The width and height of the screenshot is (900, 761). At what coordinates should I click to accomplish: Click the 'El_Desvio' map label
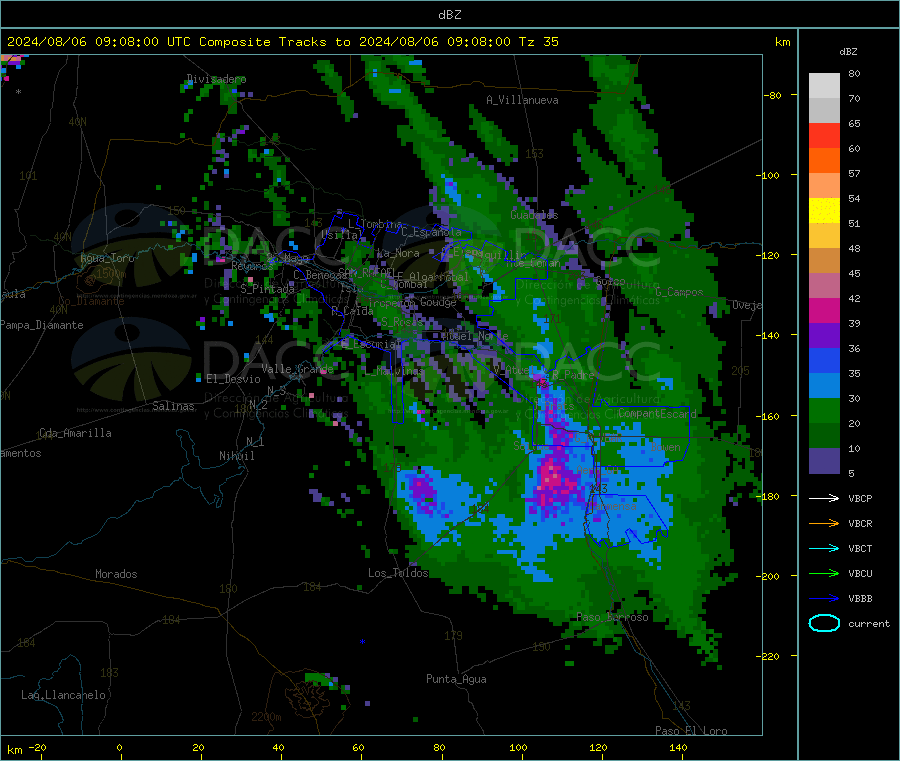point(233,379)
